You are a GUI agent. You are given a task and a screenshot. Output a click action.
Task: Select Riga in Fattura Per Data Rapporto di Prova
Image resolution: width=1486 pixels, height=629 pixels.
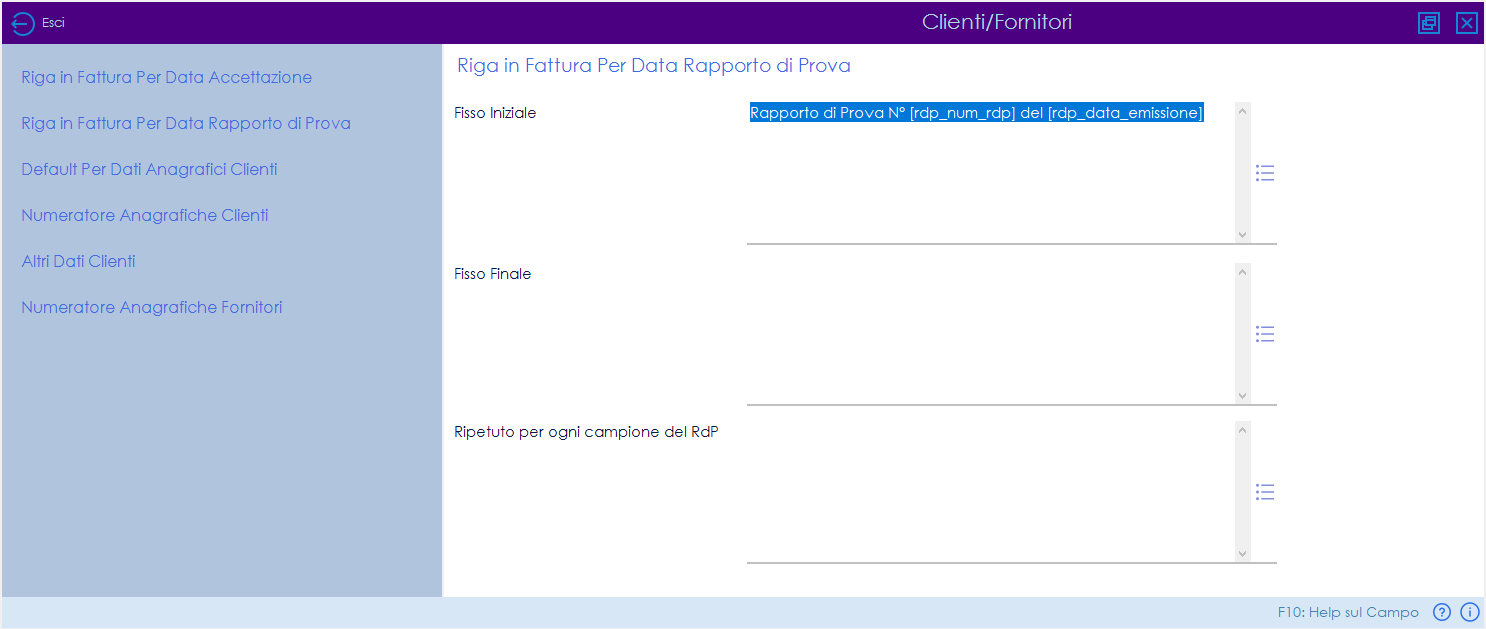click(186, 123)
